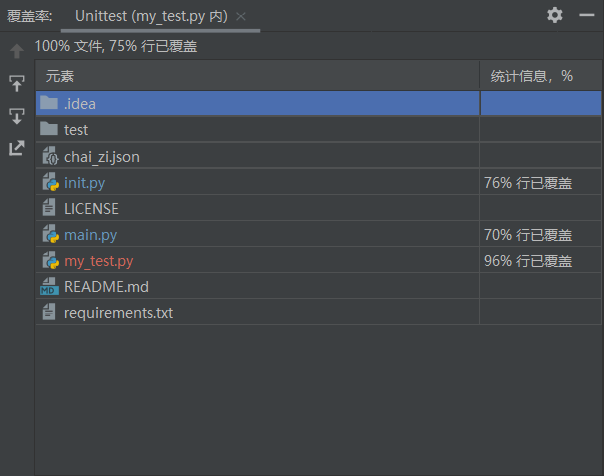Open the gear settings icon
The height and width of the screenshot is (476, 604).
[x=555, y=15]
